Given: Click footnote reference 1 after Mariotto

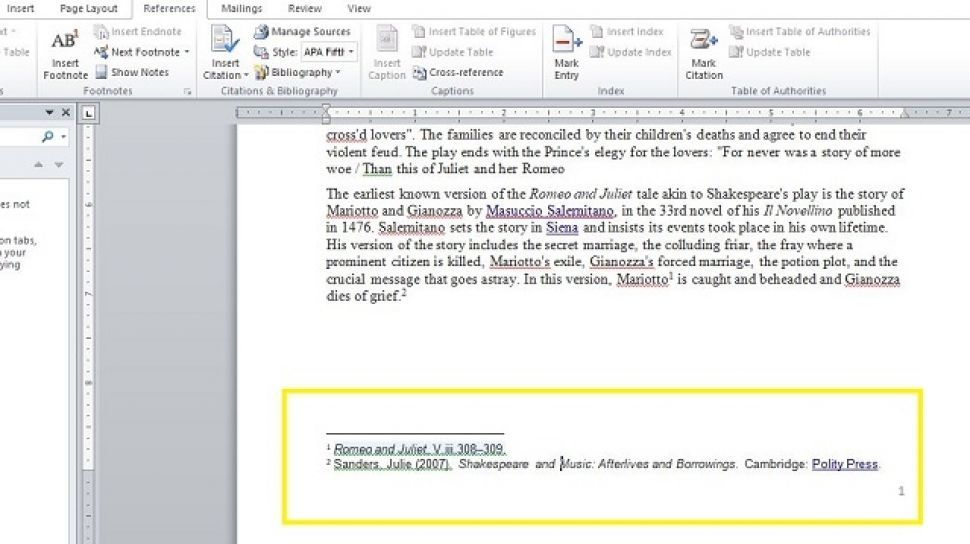Looking at the screenshot, I should 671,276.
